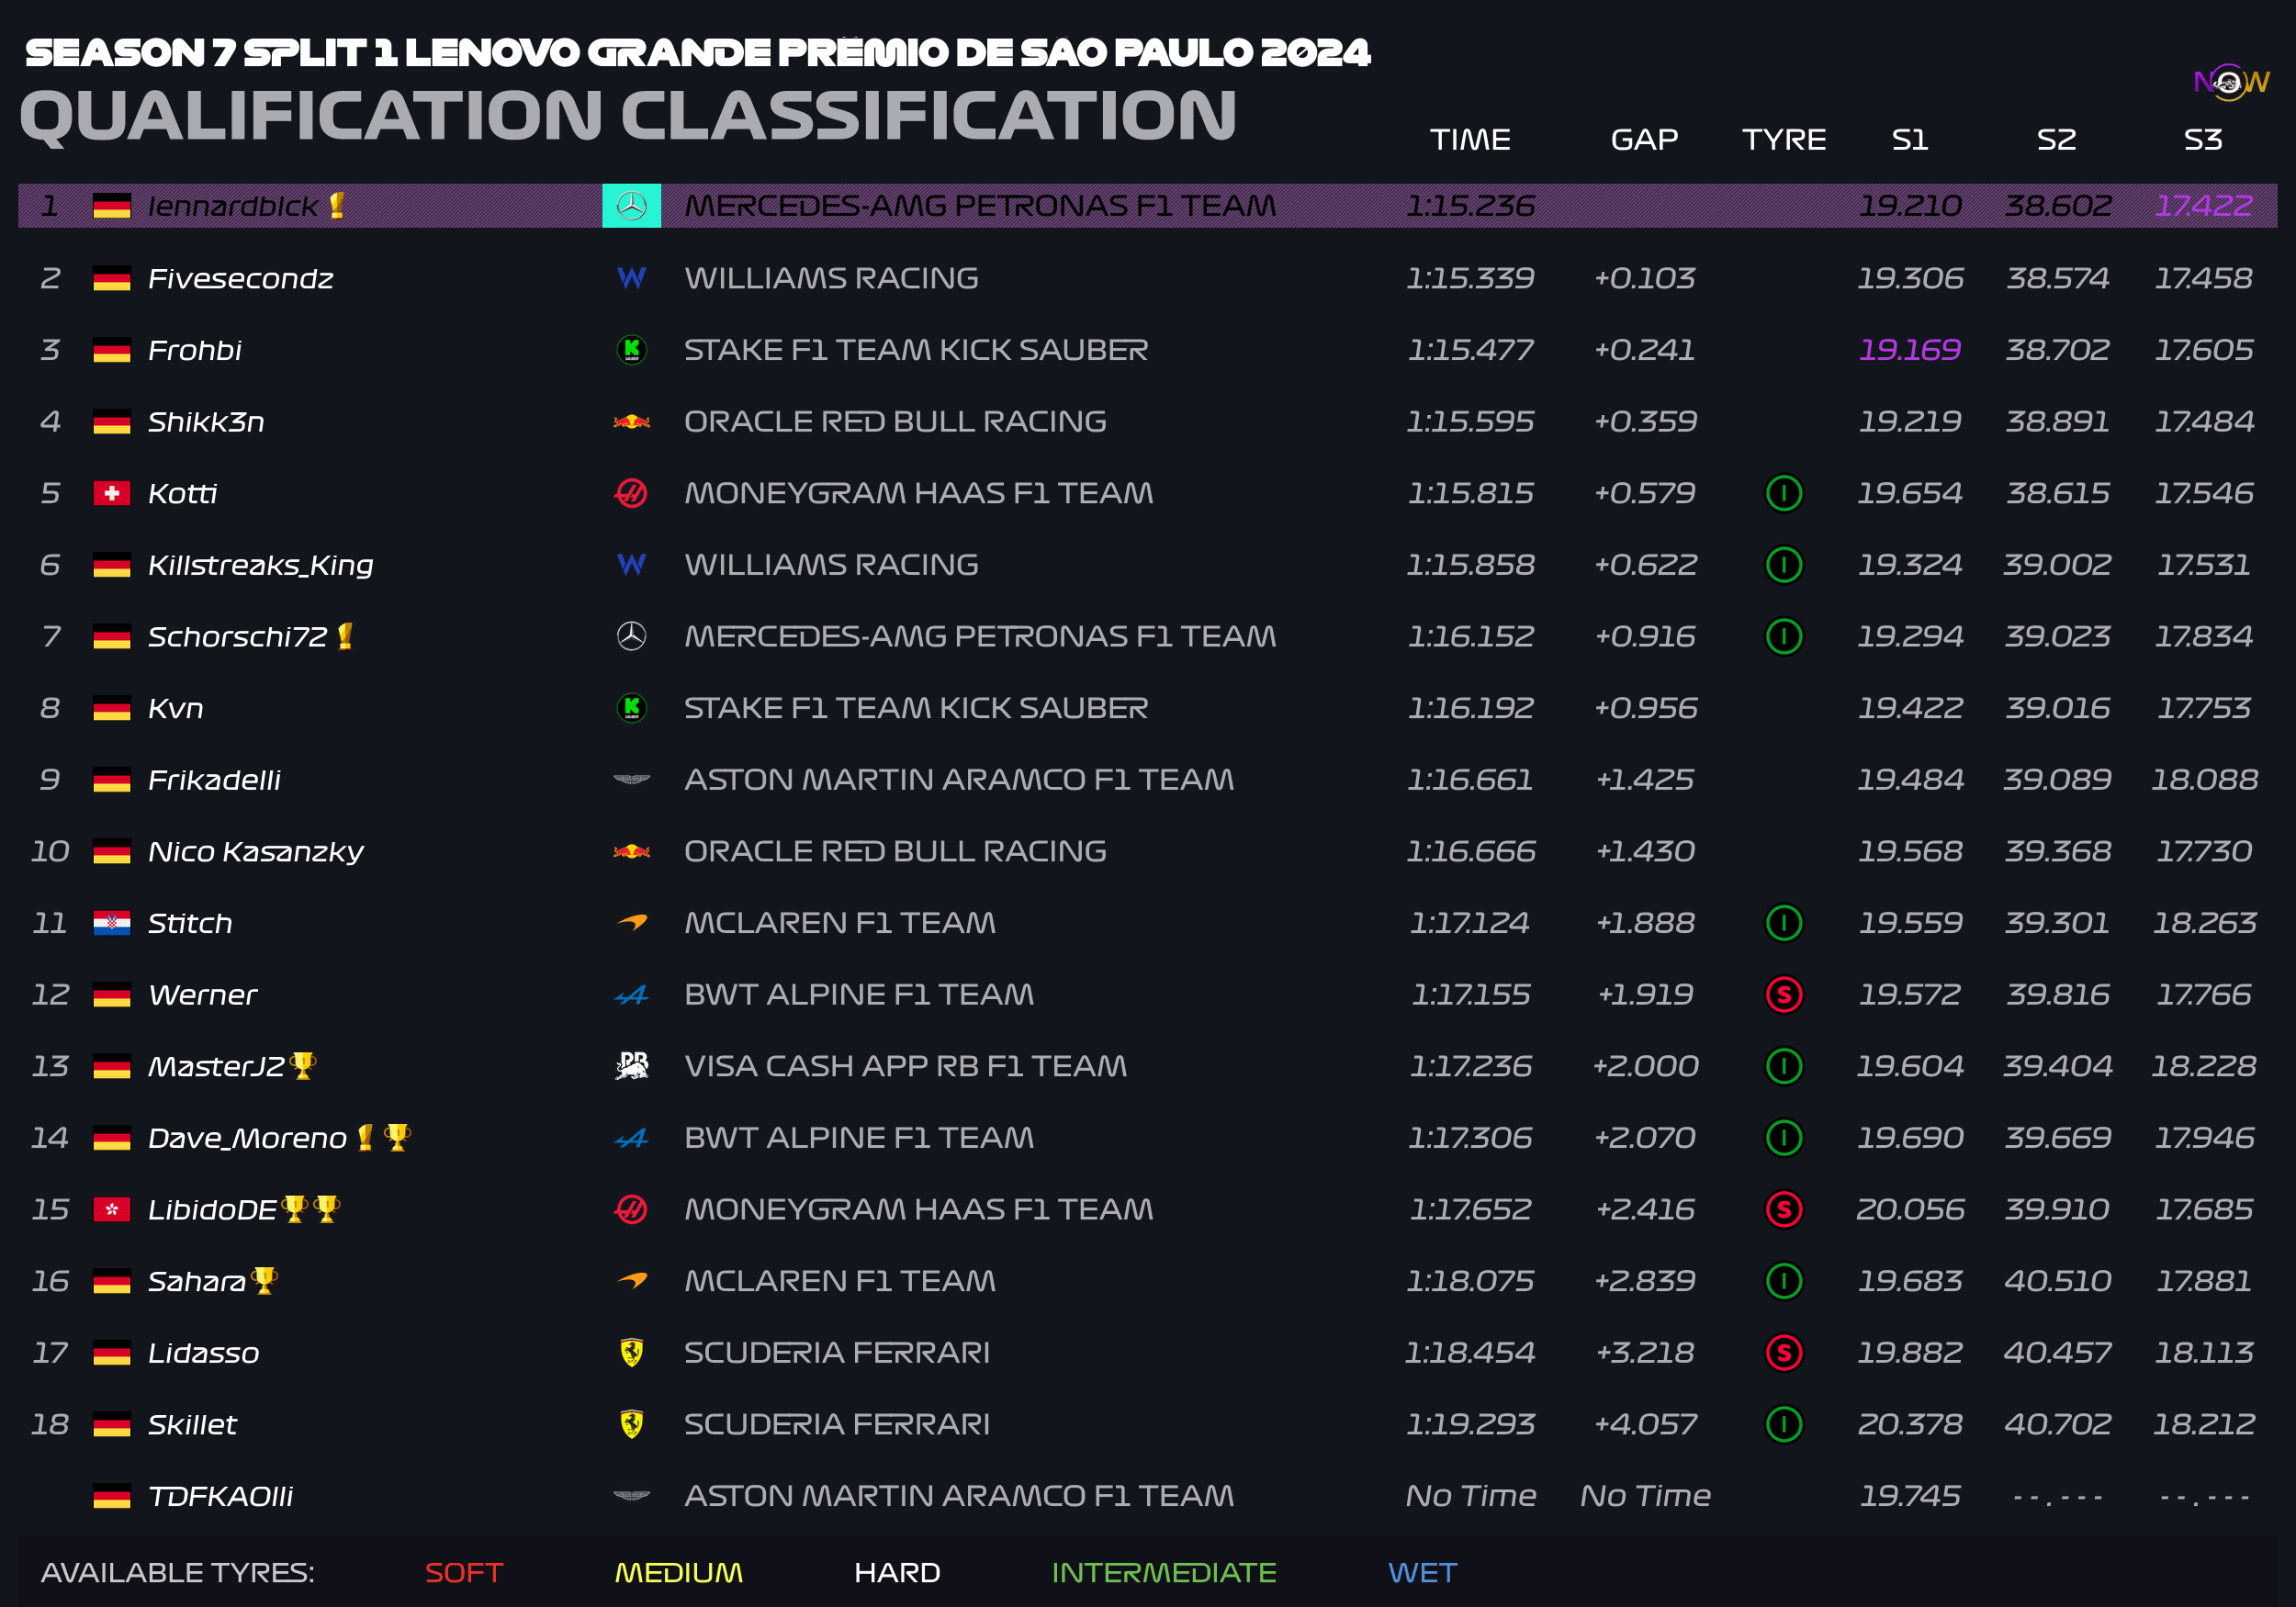2296x1607 pixels.
Task: Click the trophy icon next to MasterJ2
Action: [x=302, y=1066]
